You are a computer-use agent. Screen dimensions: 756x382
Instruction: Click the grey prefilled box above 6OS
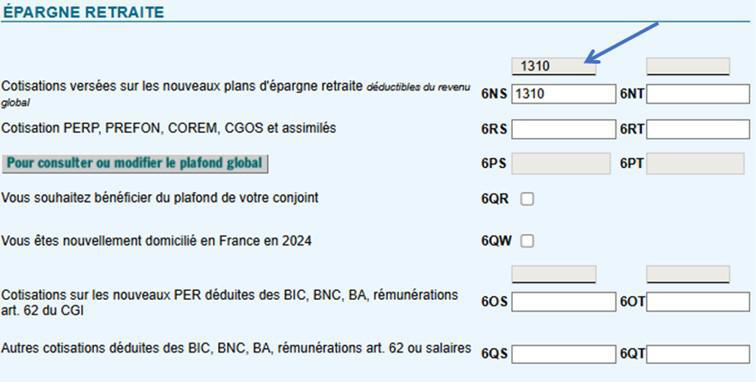(x=554, y=274)
